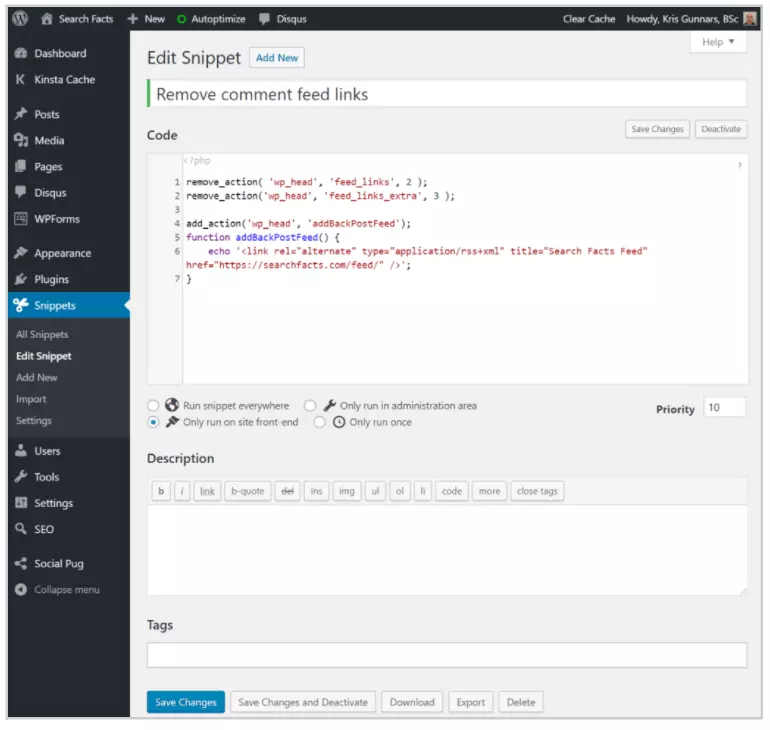Viewport: 770px width, 730px height.
Task: Click the Autoptimize green circle icon
Action: [x=181, y=19]
